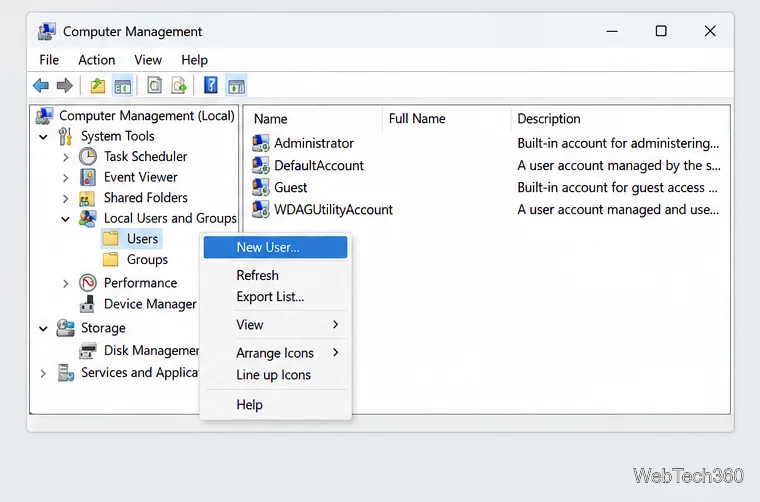Choose New User... from context menu

tap(275, 247)
